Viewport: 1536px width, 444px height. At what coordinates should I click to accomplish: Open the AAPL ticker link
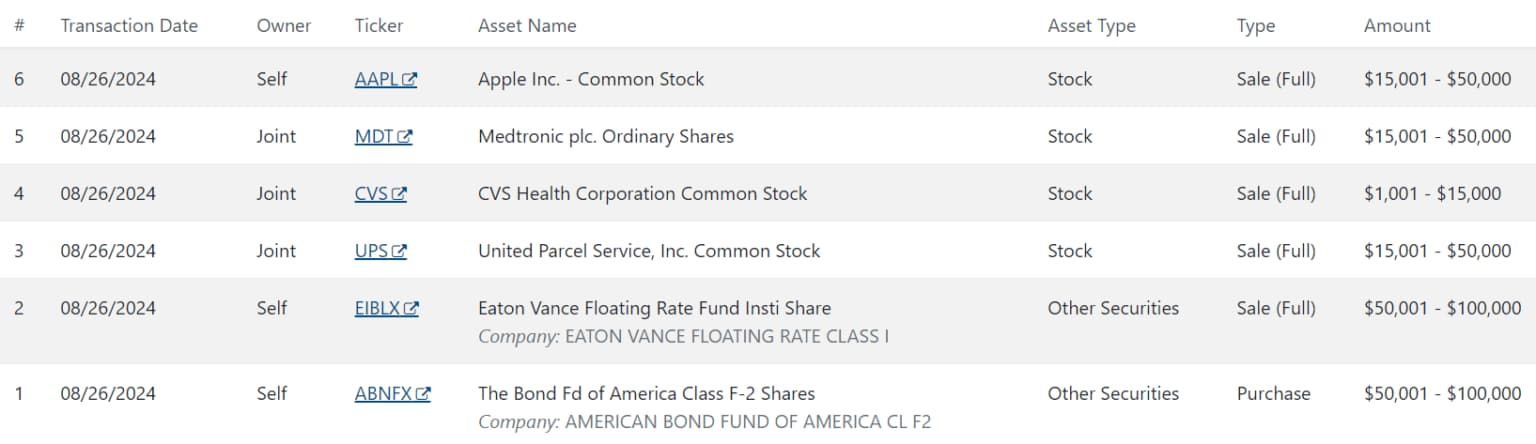click(385, 79)
